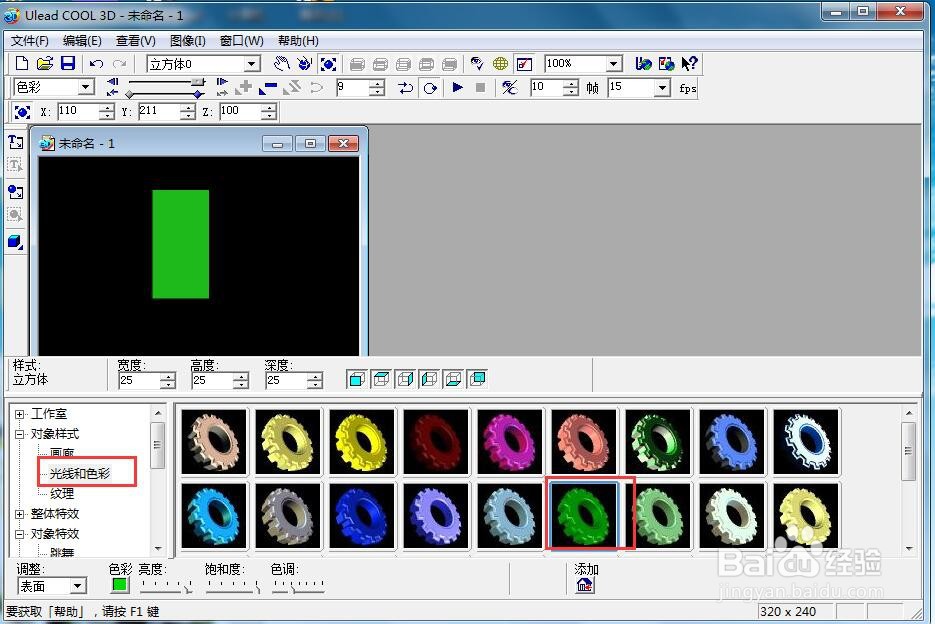
Task: Stop the animation playback
Action: pyautogui.click(x=480, y=88)
